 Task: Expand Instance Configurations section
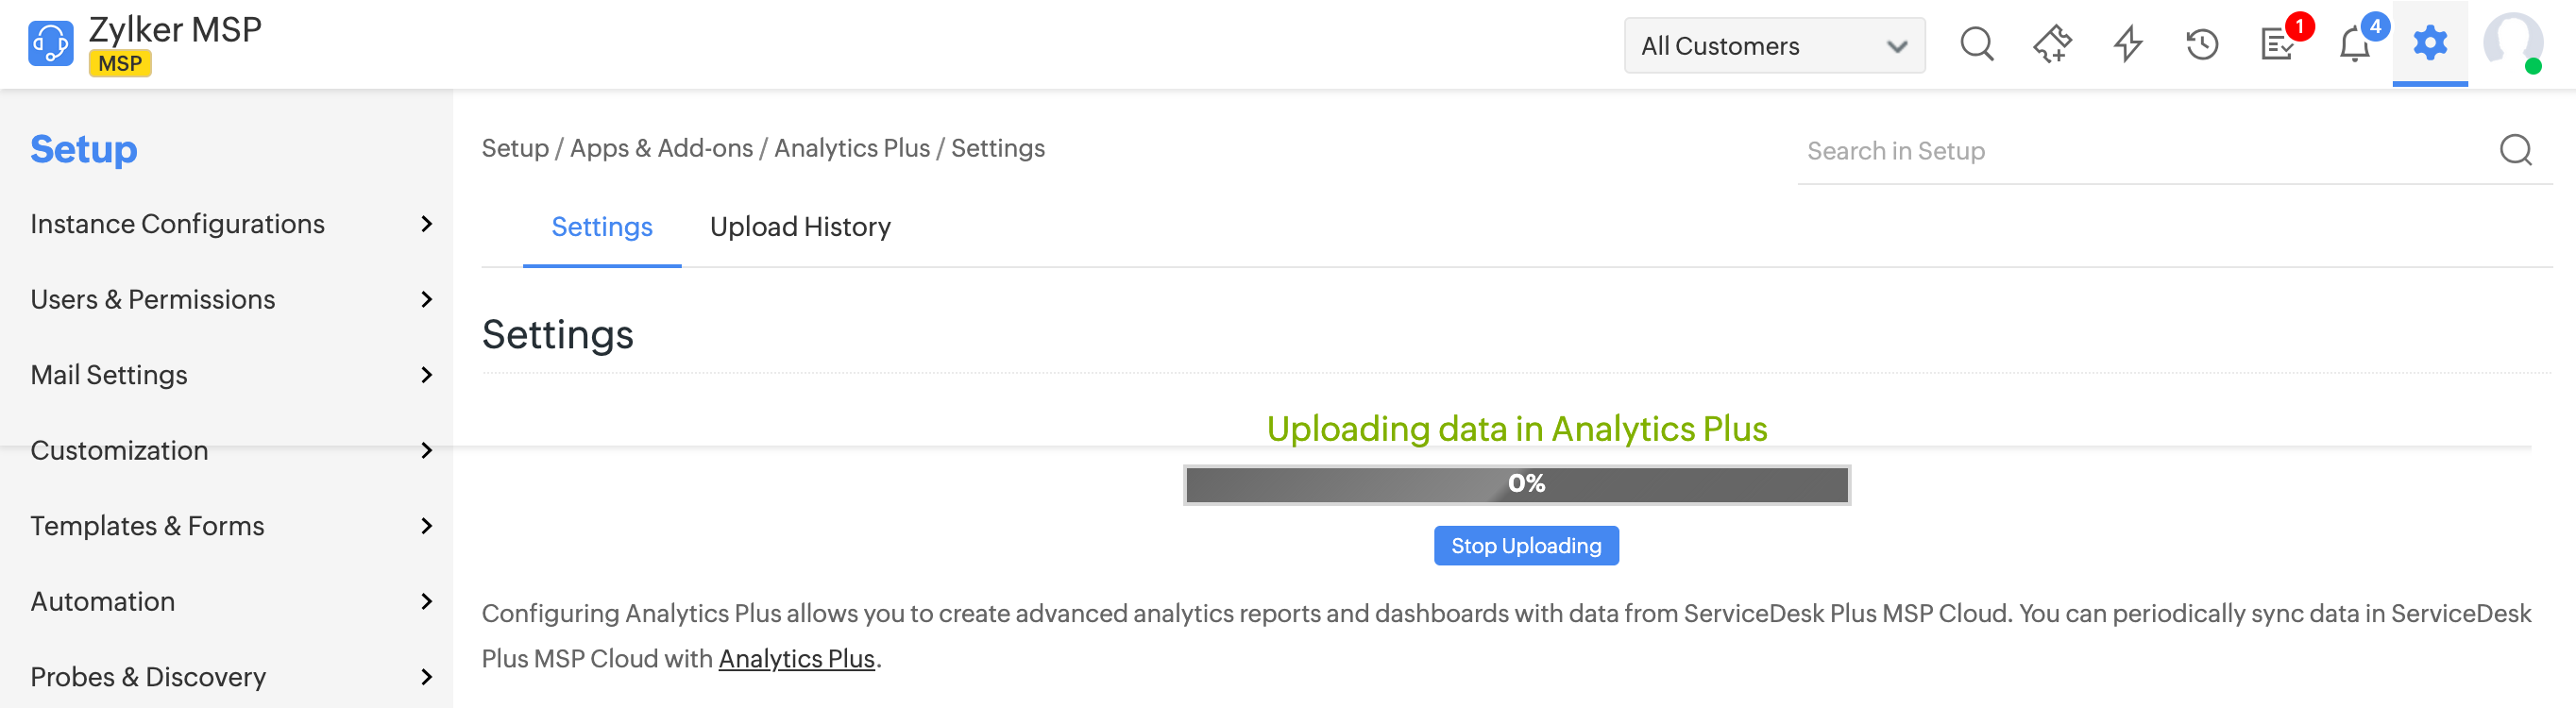click(427, 224)
